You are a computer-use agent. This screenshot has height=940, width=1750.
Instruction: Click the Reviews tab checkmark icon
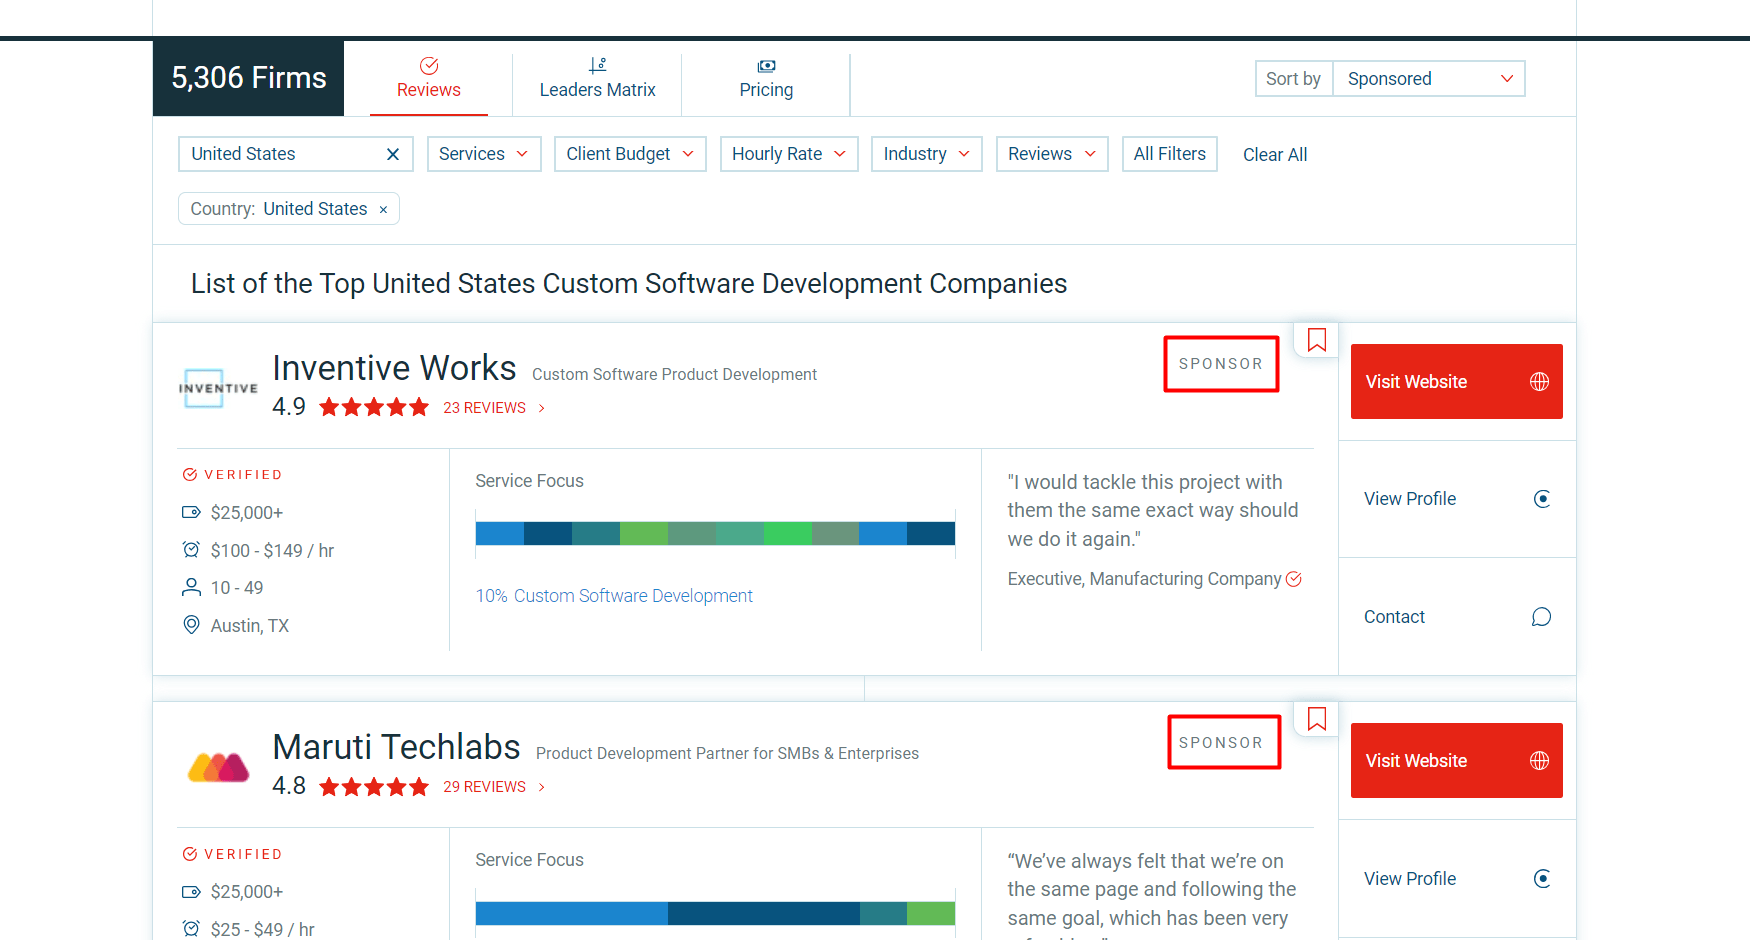pos(429,65)
